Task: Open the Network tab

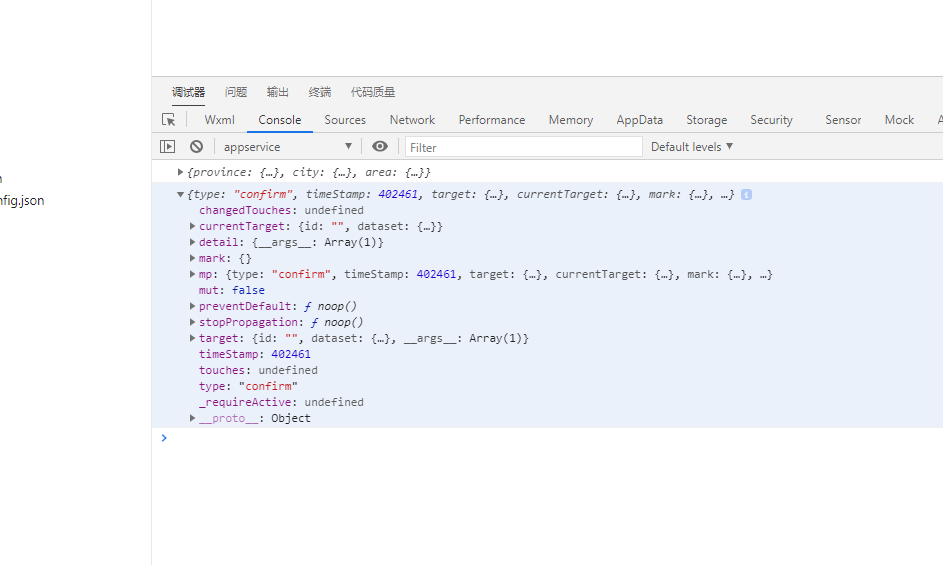Action: [412, 119]
